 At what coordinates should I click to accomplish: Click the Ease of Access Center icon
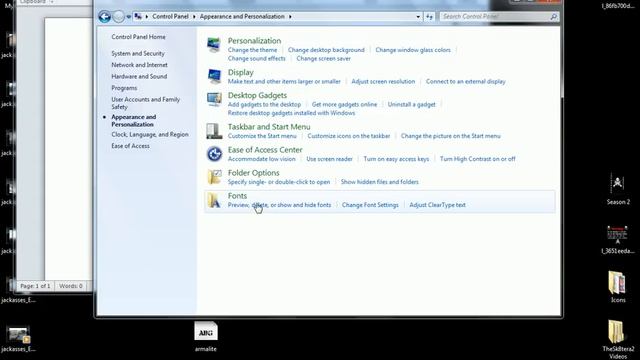click(214, 154)
